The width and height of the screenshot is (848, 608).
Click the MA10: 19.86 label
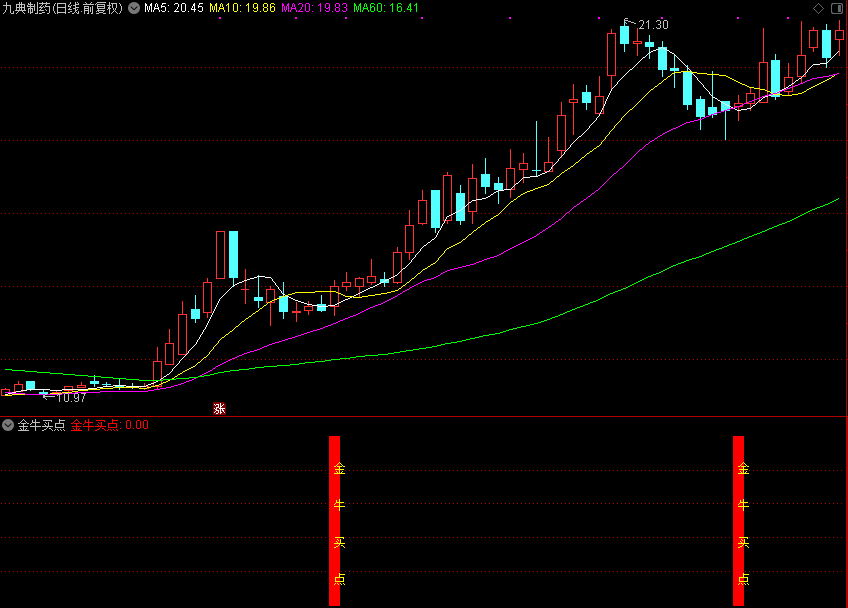tap(242, 8)
